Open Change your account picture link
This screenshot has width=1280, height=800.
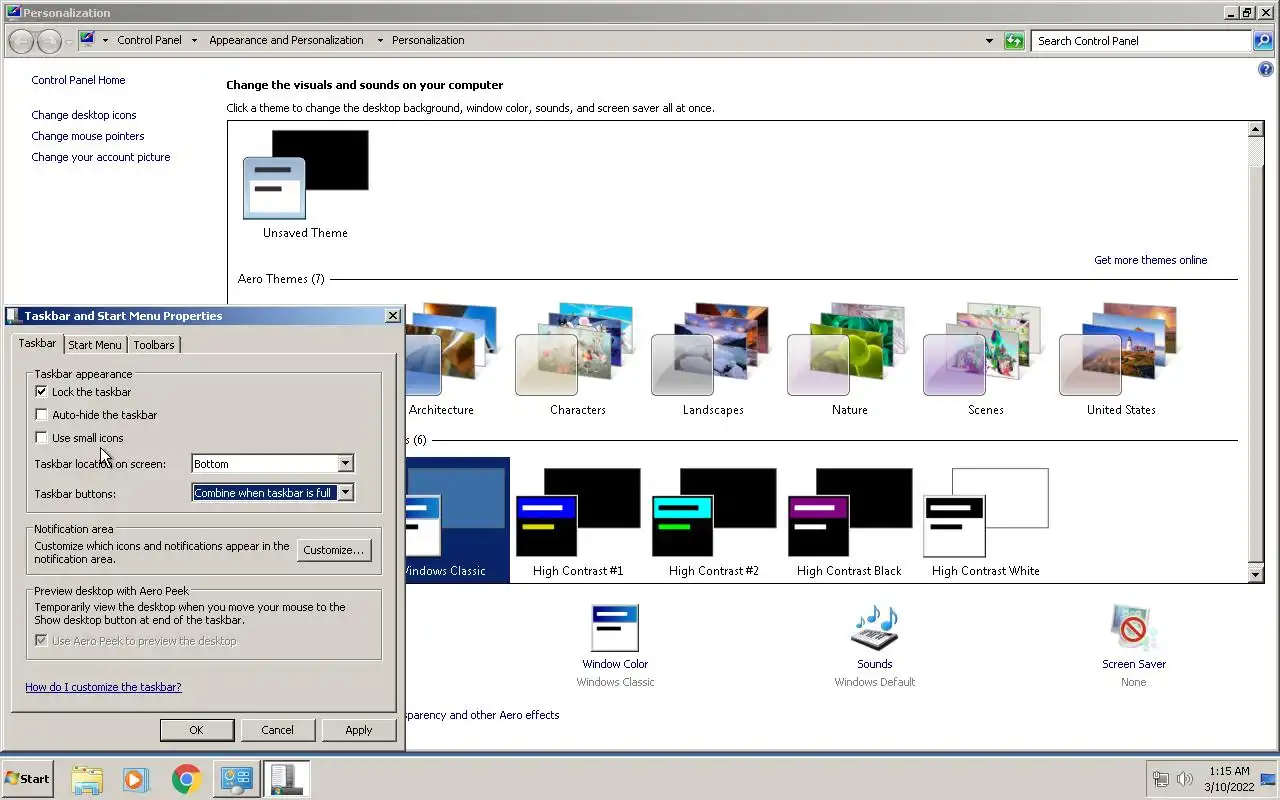point(101,157)
